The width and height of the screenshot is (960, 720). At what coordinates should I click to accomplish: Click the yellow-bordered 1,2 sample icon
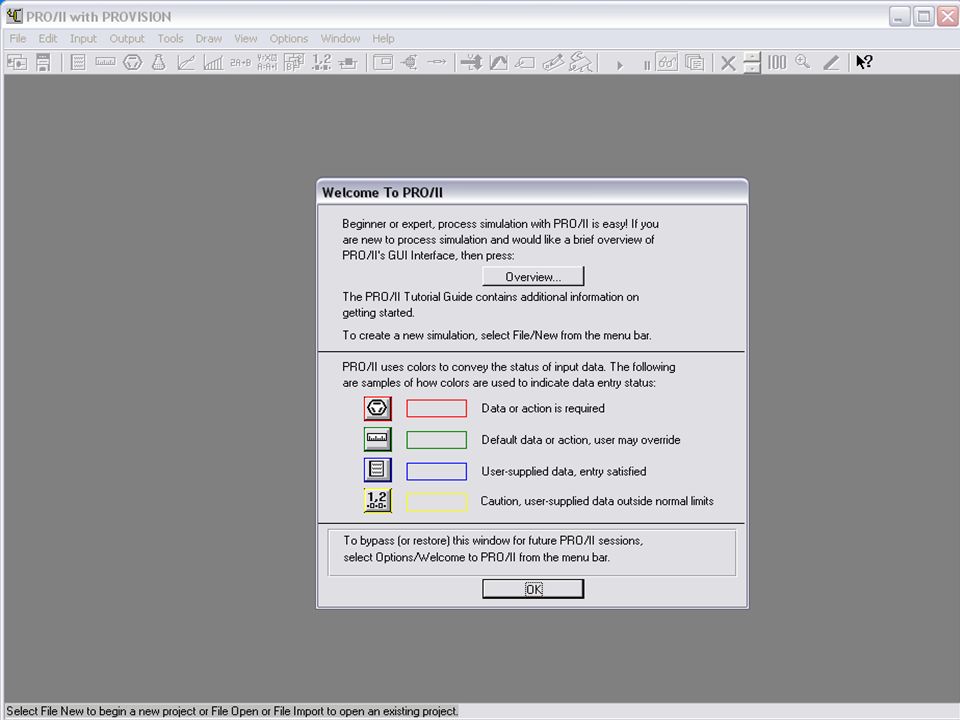point(377,500)
